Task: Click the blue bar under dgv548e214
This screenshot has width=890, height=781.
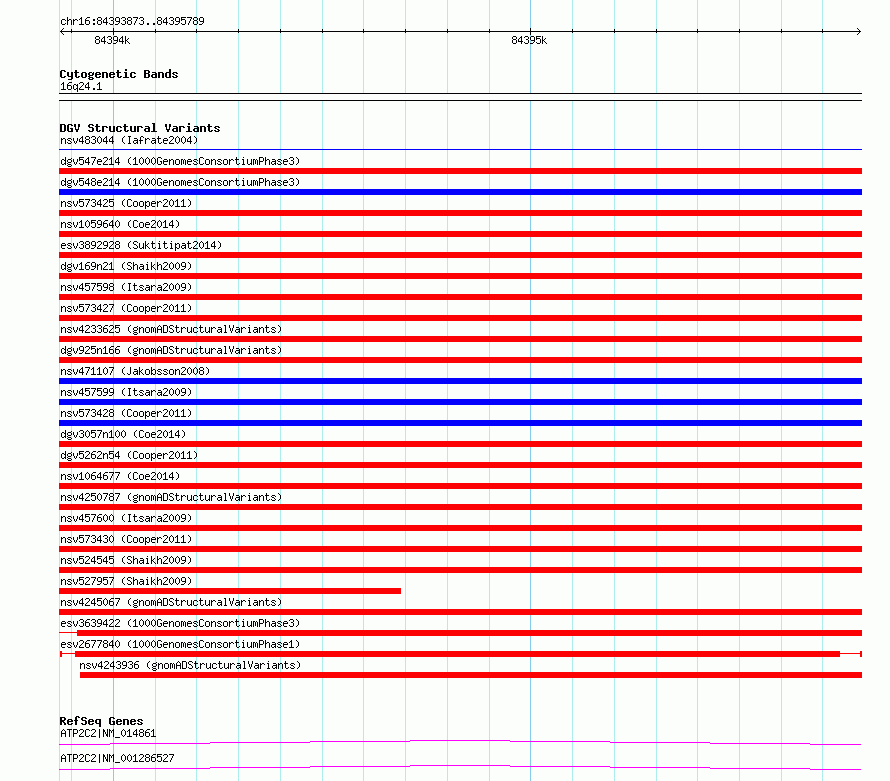Action: point(460,192)
